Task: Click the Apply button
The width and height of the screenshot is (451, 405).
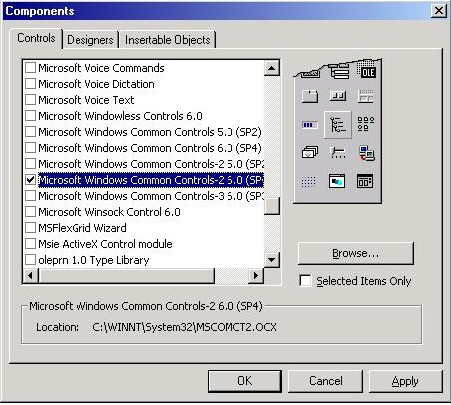Action: coord(405,381)
